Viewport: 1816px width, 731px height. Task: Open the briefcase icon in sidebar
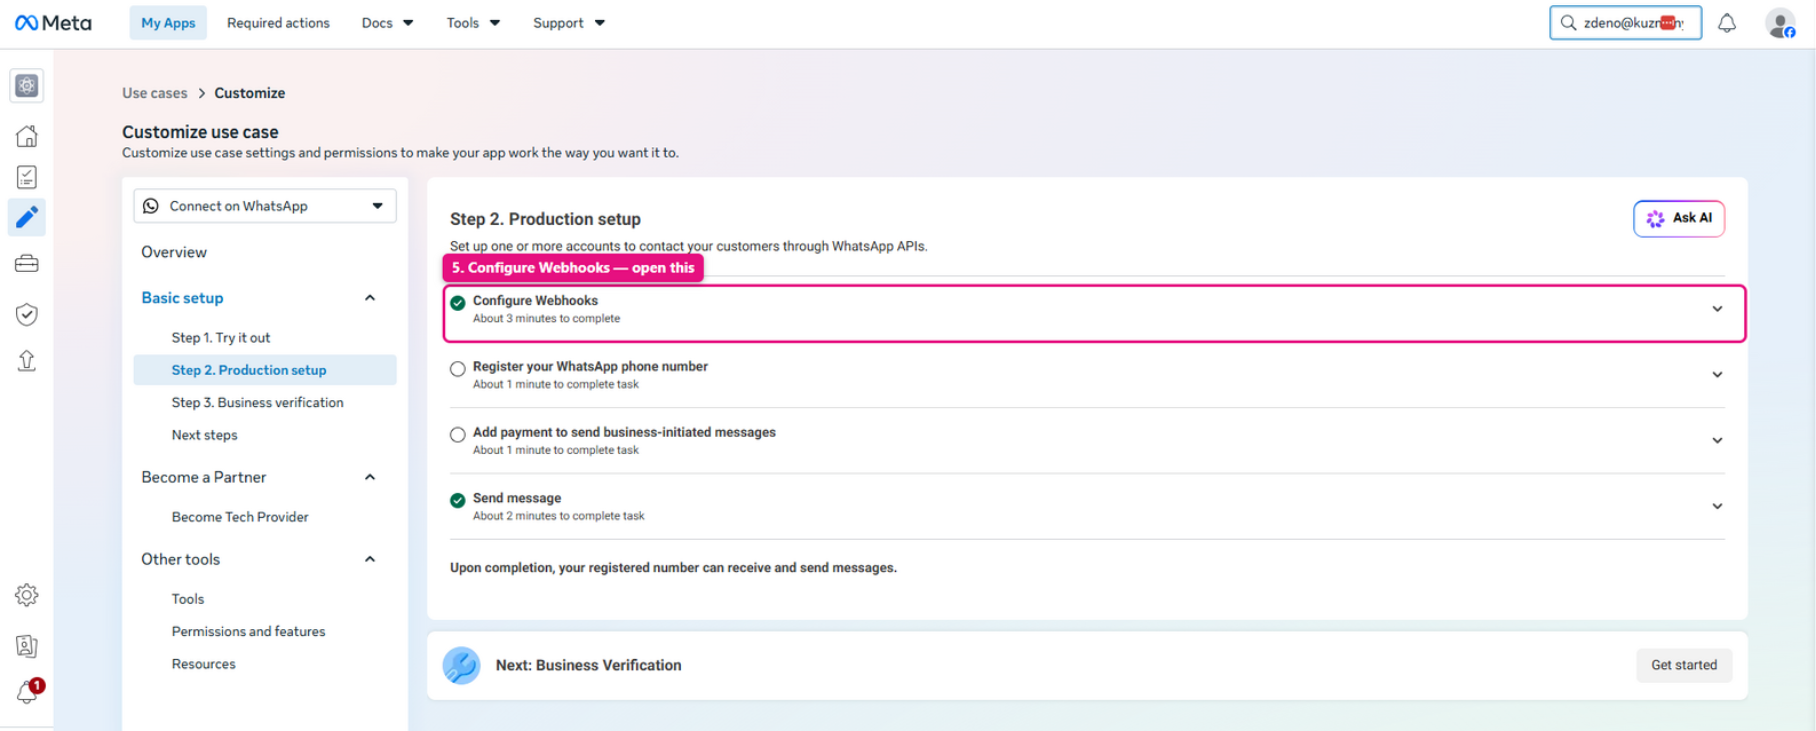[x=27, y=264]
